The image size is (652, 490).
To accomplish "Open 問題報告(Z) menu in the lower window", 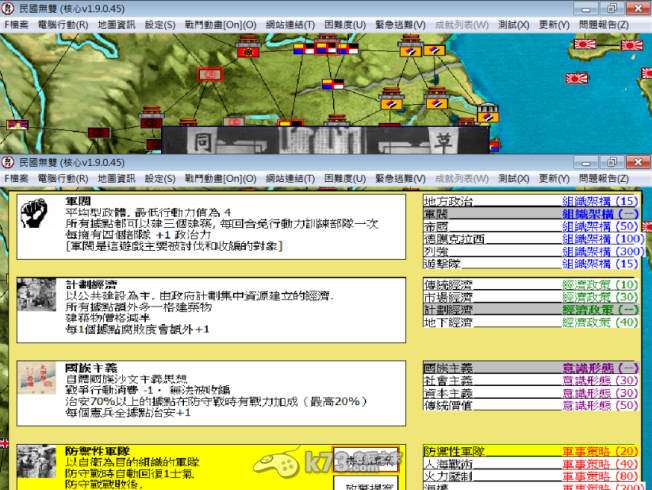I will click(x=604, y=179).
